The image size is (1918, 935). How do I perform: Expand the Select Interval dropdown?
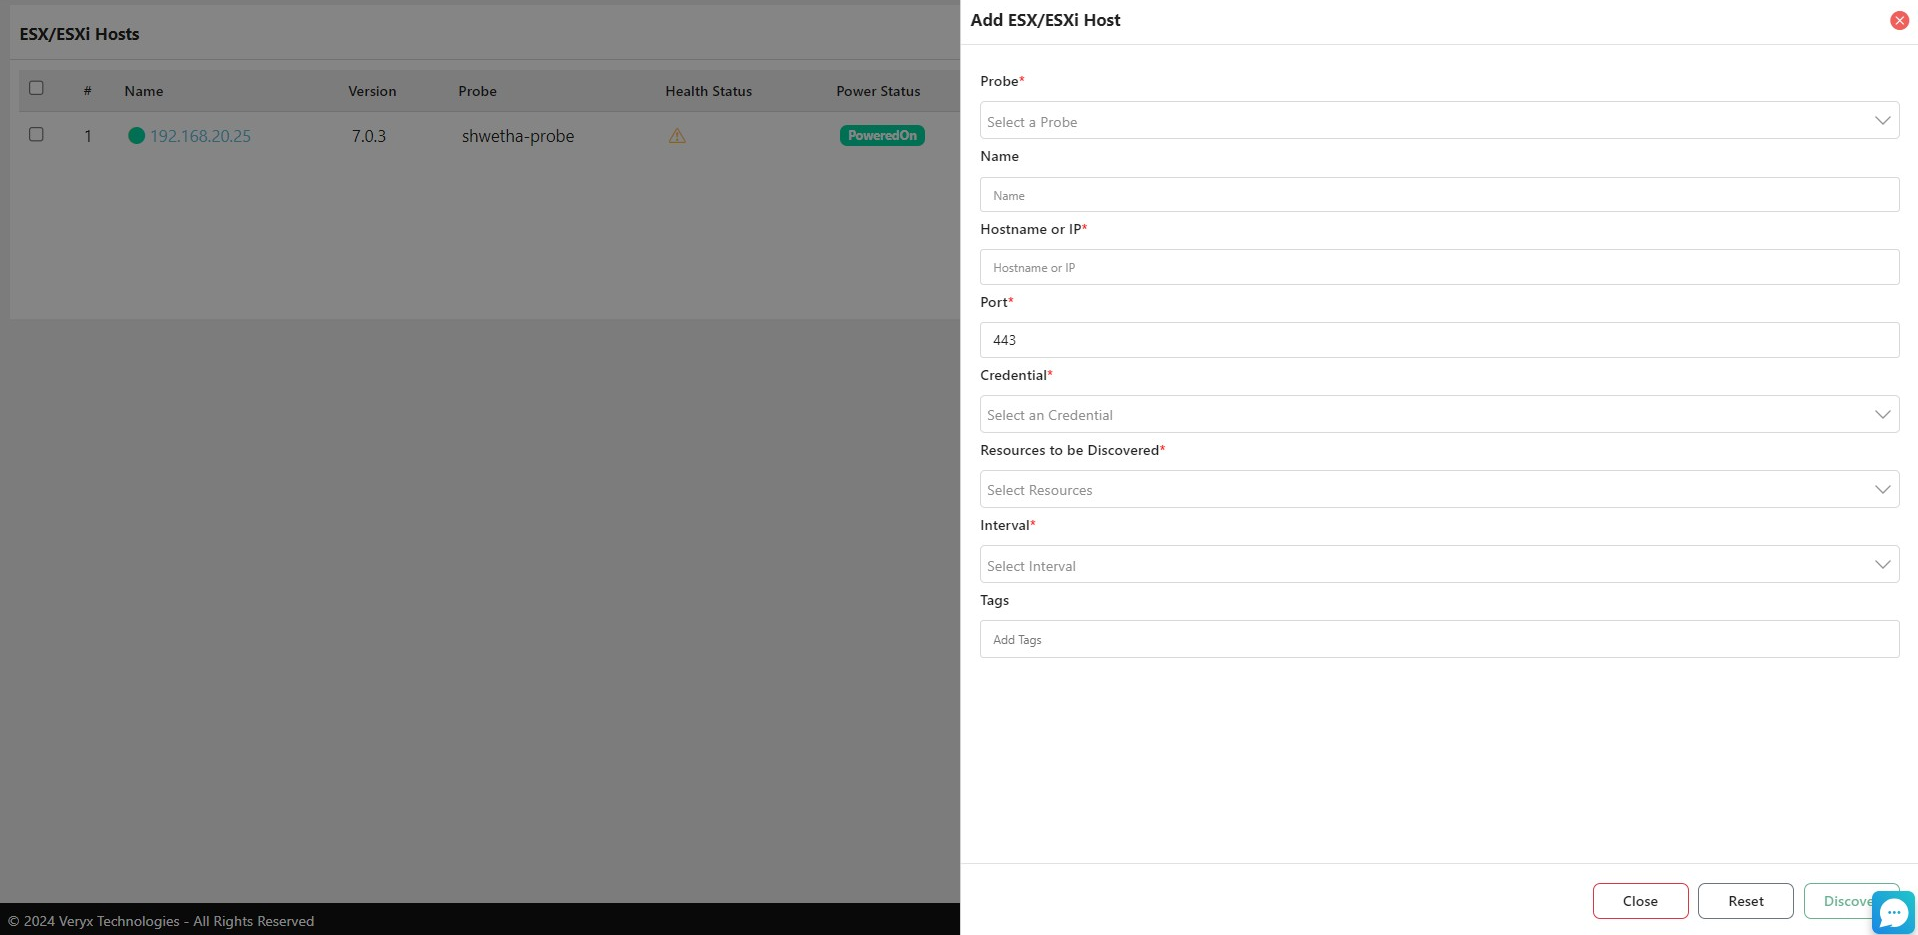[1438, 565]
